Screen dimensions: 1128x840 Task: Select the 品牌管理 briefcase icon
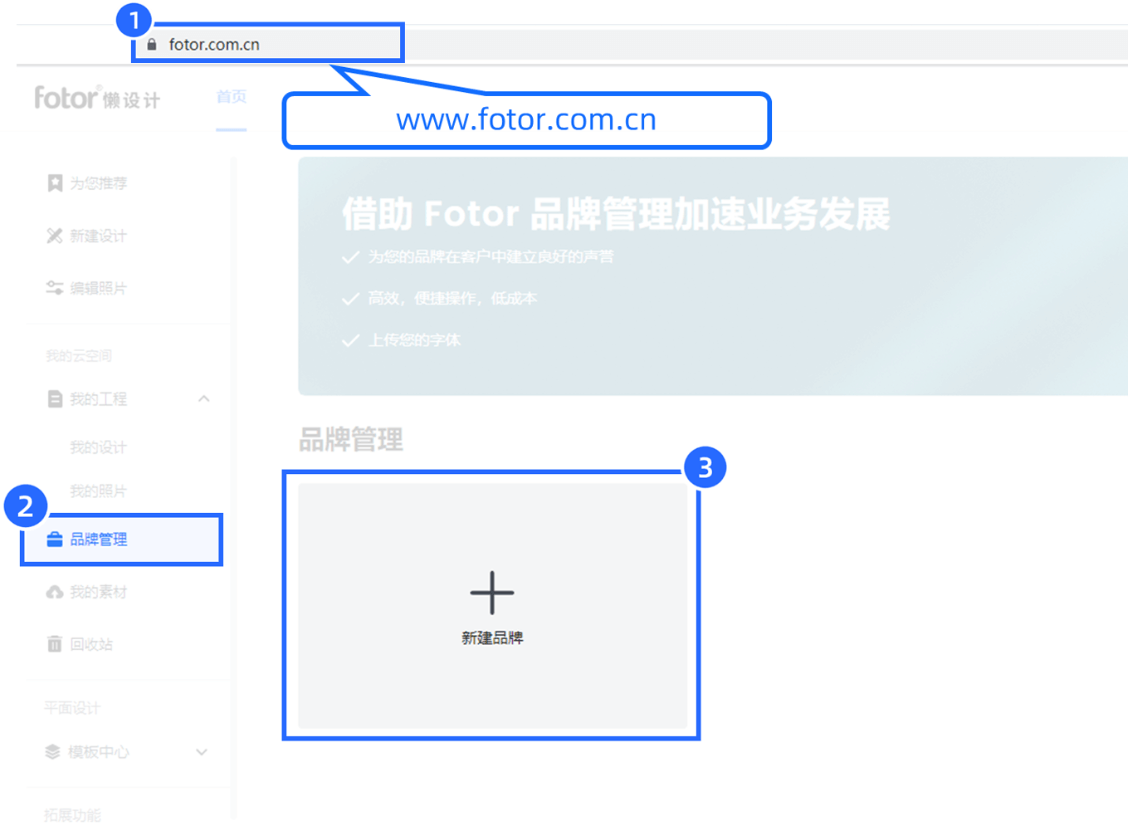tap(55, 539)
